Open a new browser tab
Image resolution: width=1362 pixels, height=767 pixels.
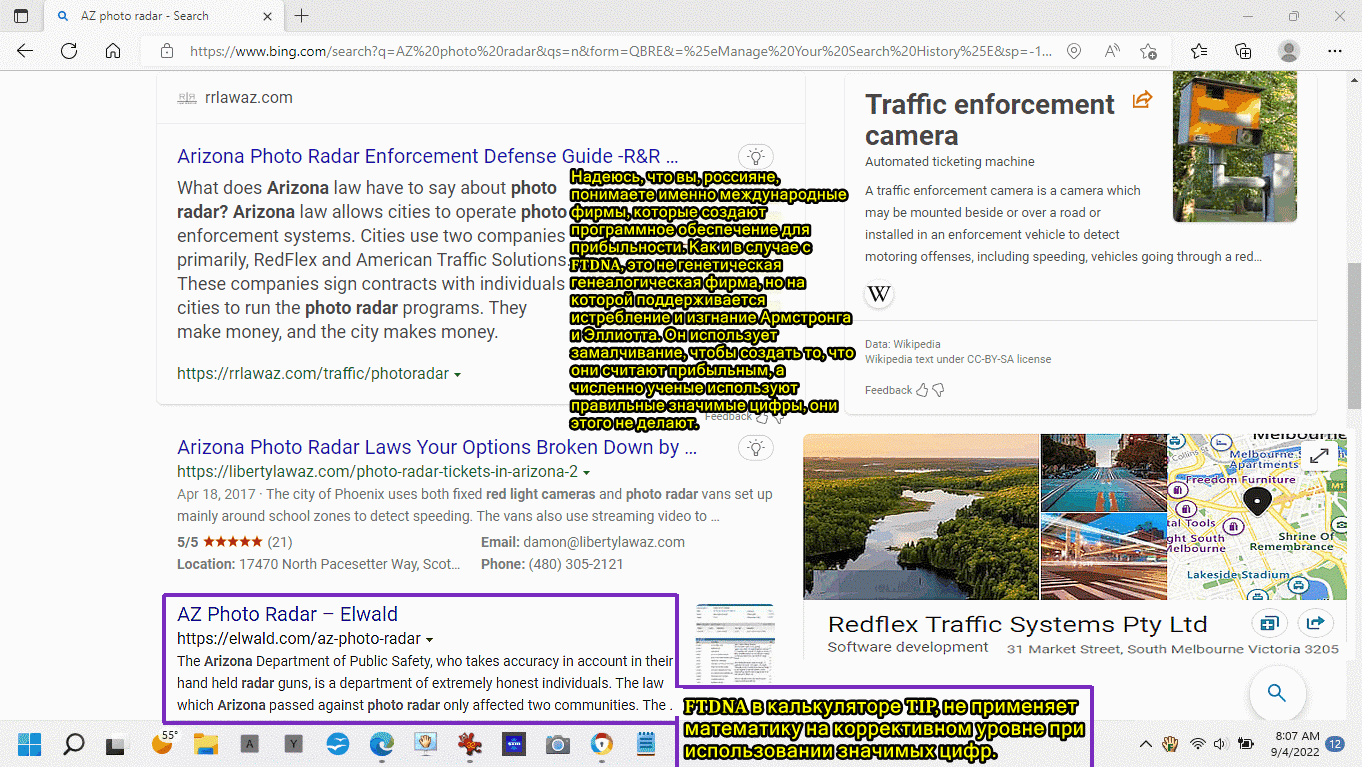[302, 16]
